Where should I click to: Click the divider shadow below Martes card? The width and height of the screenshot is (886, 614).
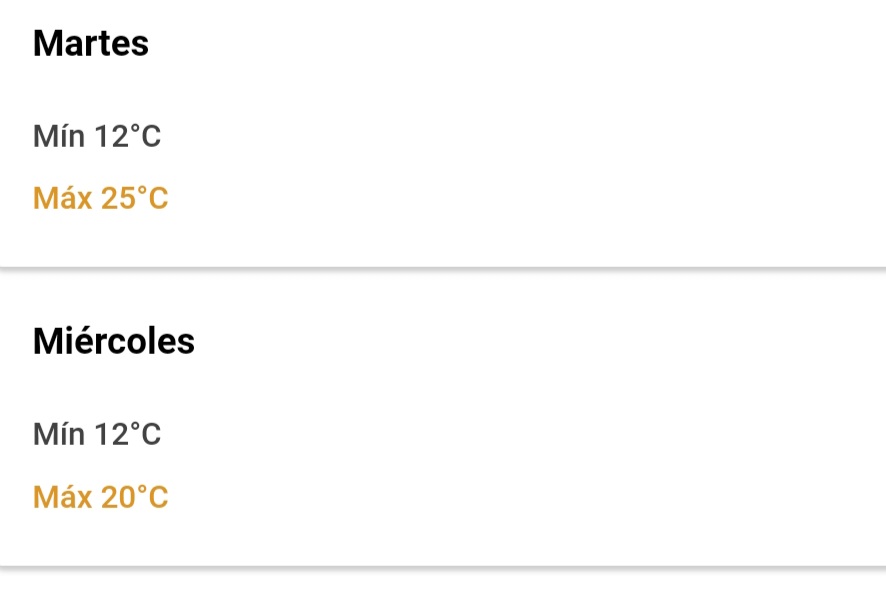coord(443,269)
